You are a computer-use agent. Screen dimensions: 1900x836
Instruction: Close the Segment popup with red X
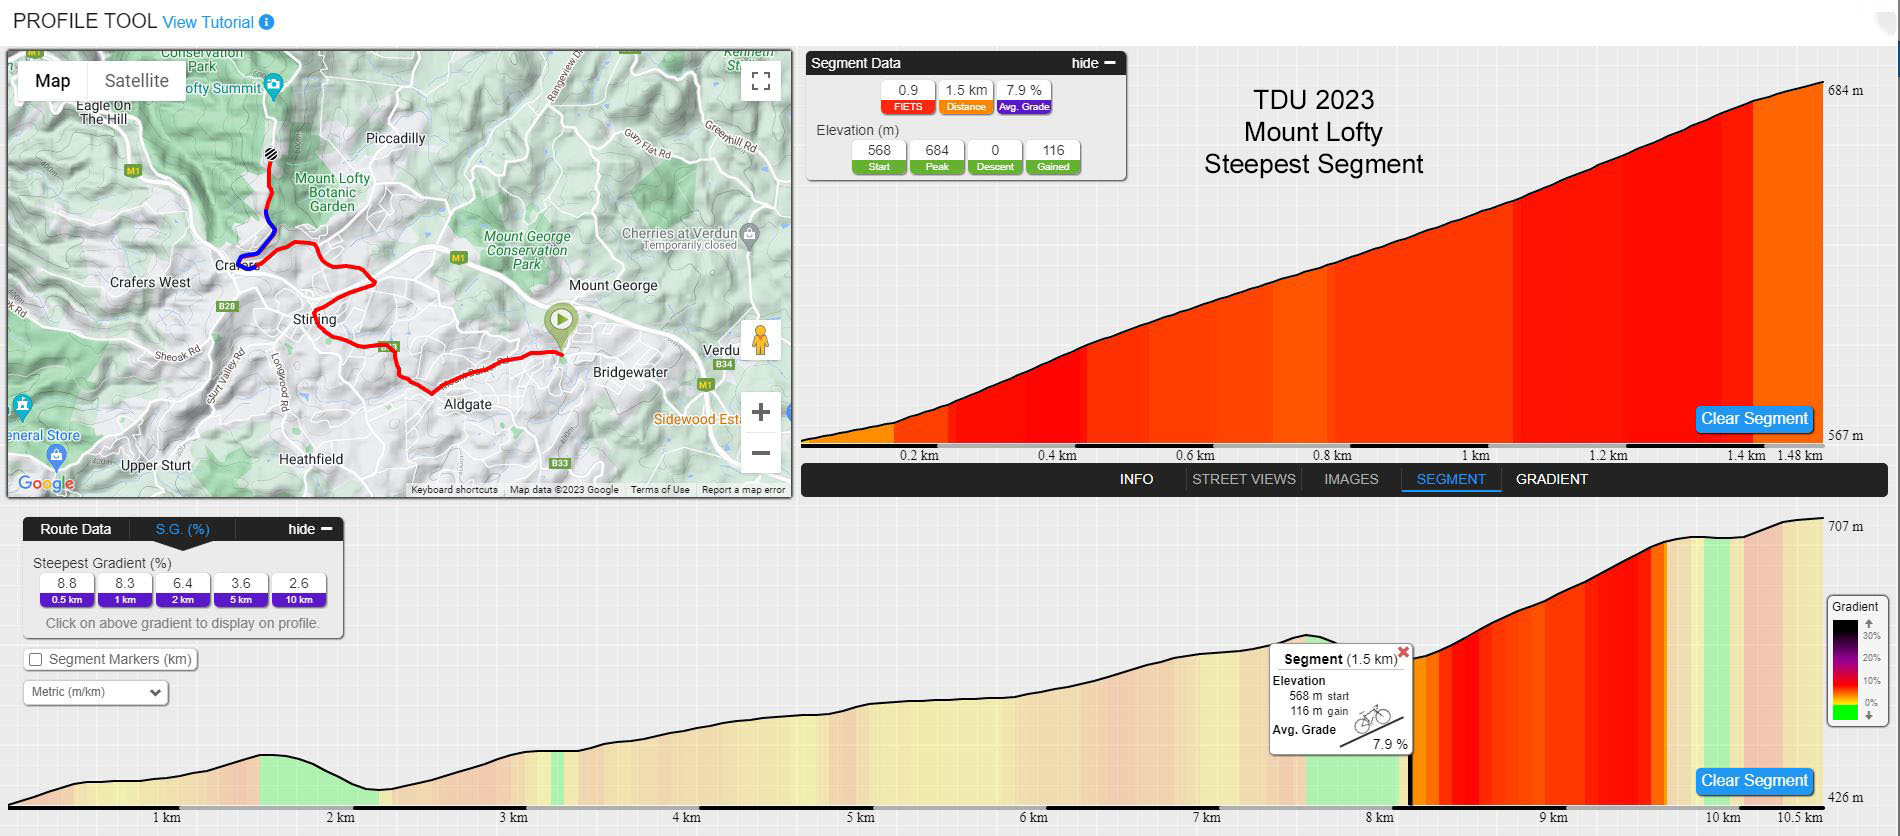pos(1403,652)
